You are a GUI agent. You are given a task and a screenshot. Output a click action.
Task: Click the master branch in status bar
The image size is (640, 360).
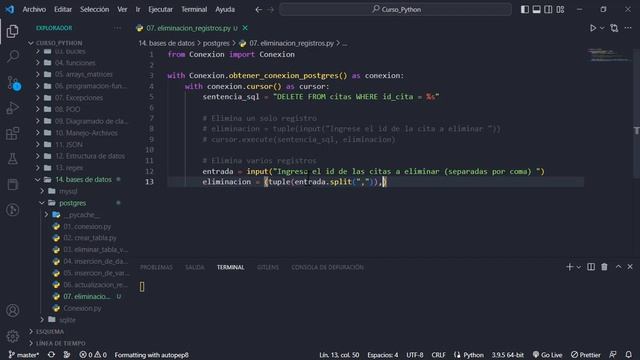(24, 355)
